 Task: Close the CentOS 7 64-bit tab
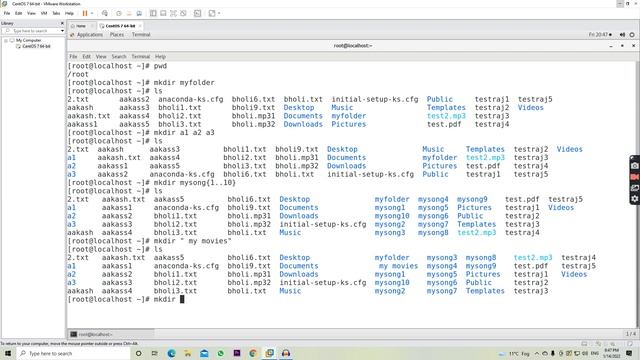click(x=140, y=26)
